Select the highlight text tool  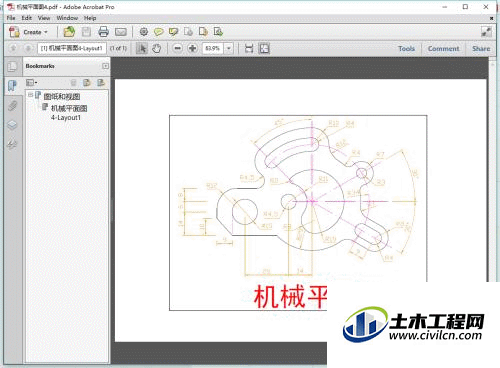[x=173, y=32]
